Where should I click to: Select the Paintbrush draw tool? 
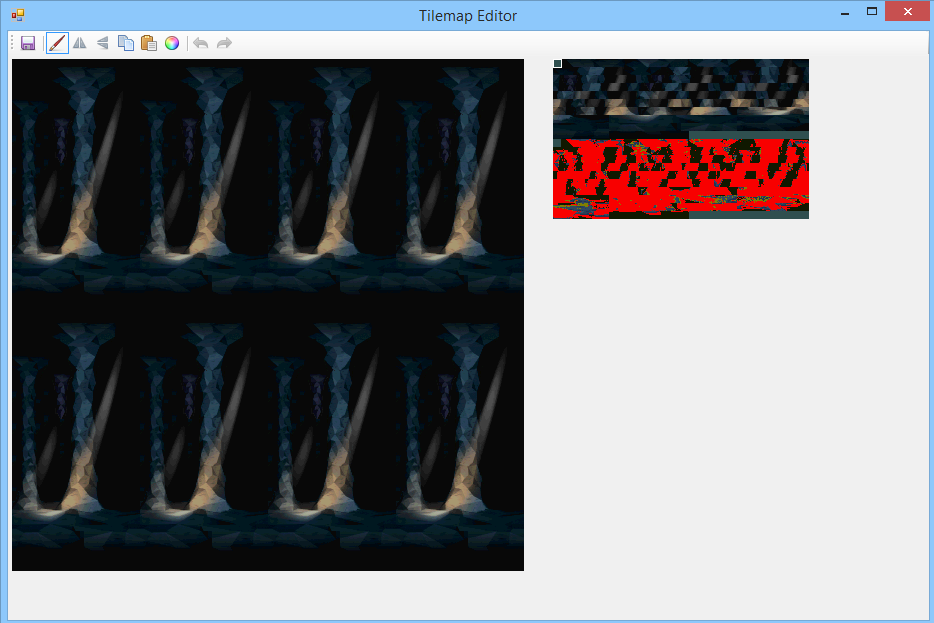pos(57,43)
